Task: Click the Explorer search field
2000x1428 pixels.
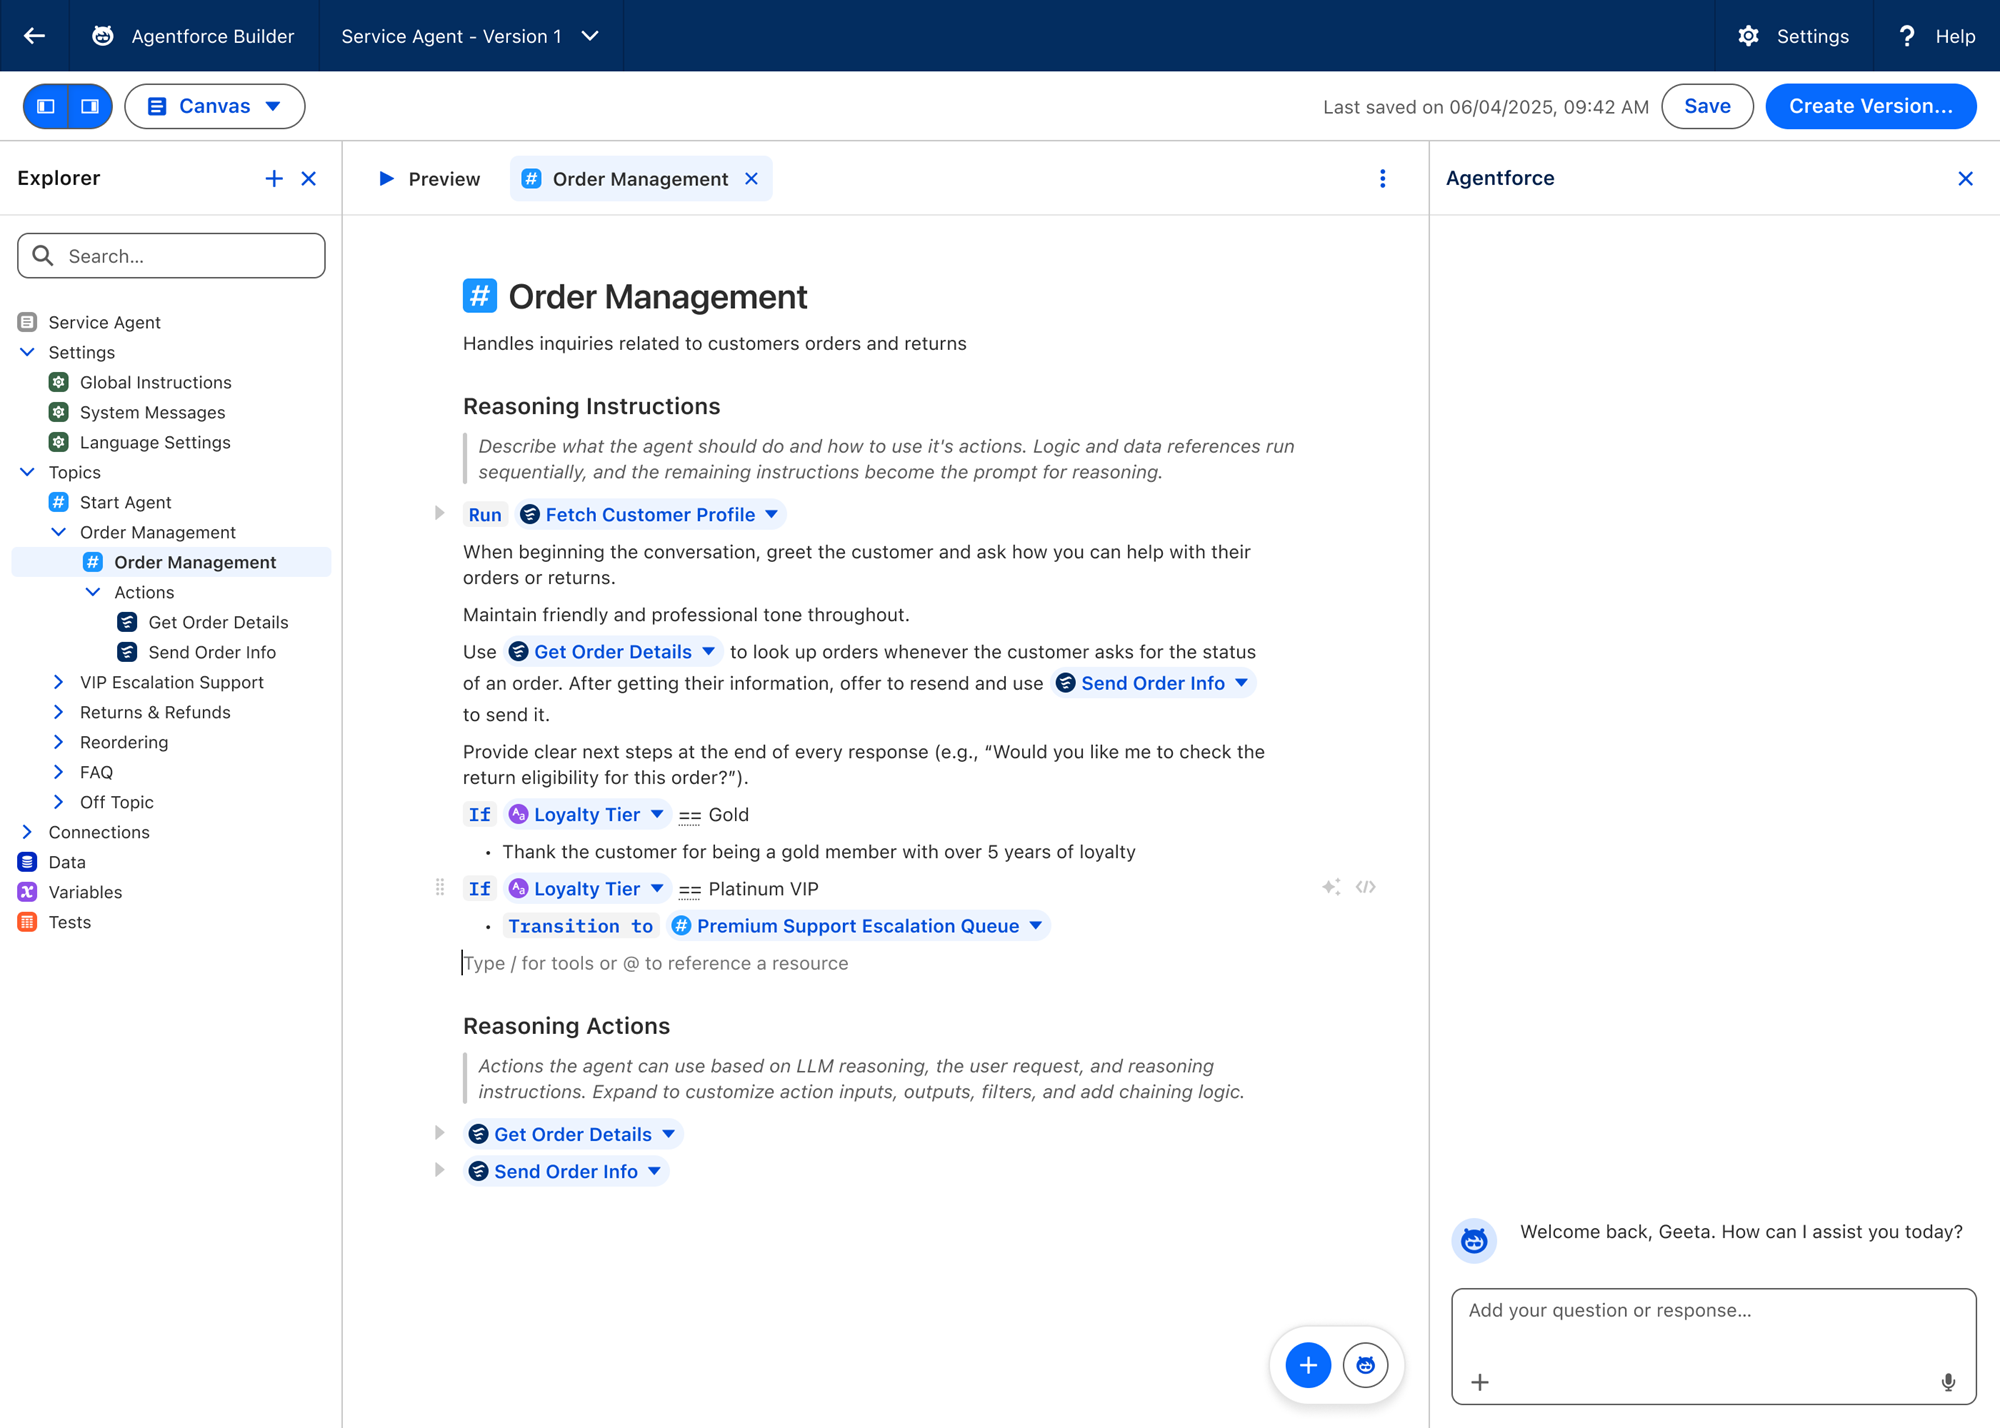Action: 171,256
